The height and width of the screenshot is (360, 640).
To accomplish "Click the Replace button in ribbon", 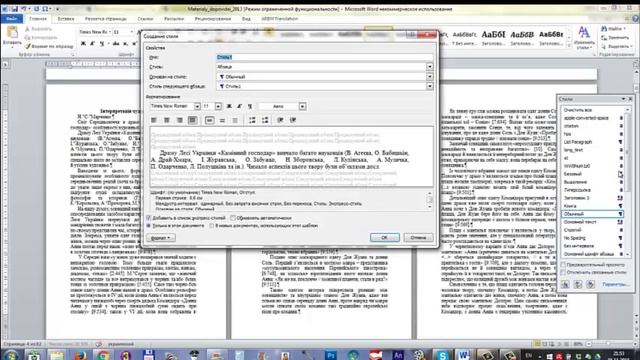I will coord(616,38).
